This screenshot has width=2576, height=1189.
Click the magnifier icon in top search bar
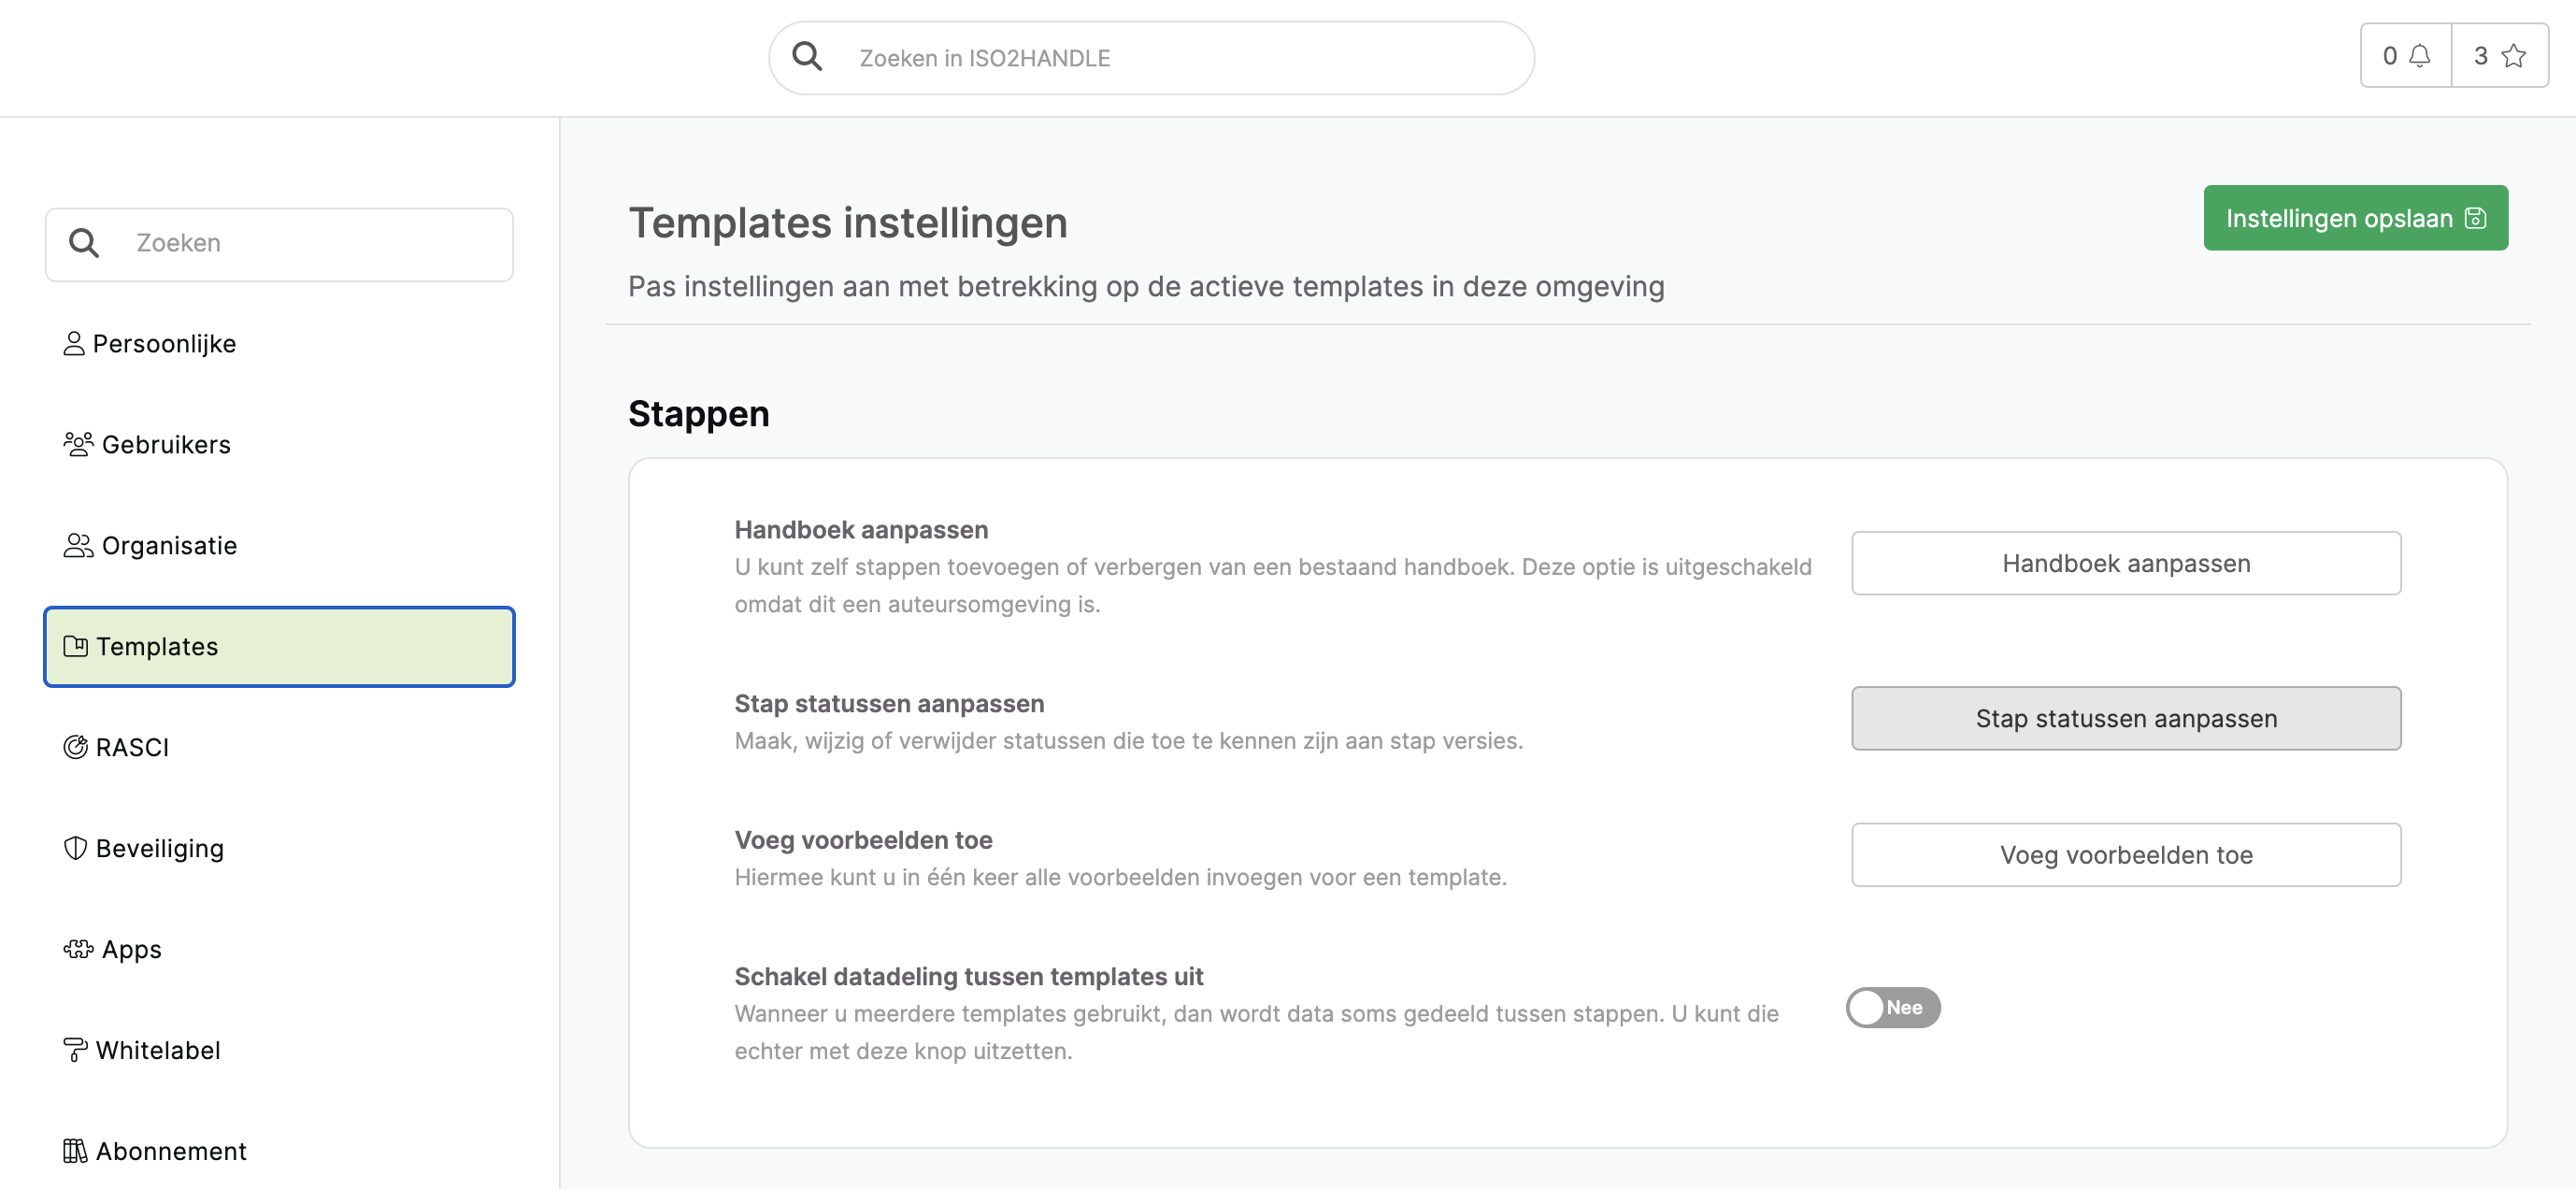tap(807, 57)
